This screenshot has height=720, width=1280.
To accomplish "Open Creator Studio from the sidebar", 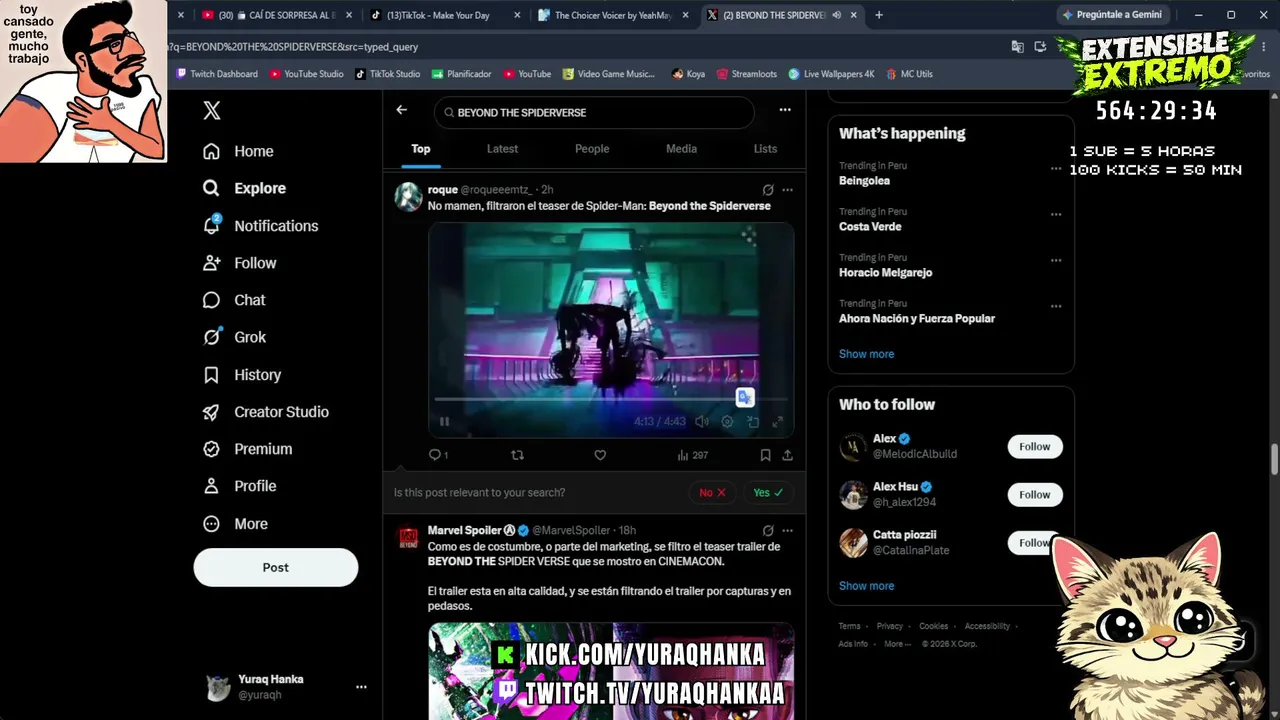I will pos(265,412).
